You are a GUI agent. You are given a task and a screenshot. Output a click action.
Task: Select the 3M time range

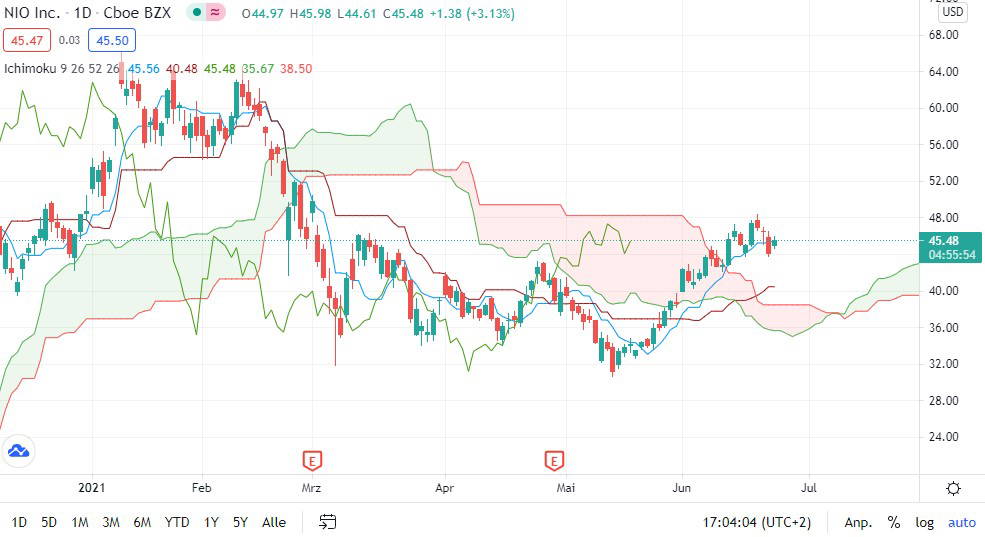click(x=111, y=522)
